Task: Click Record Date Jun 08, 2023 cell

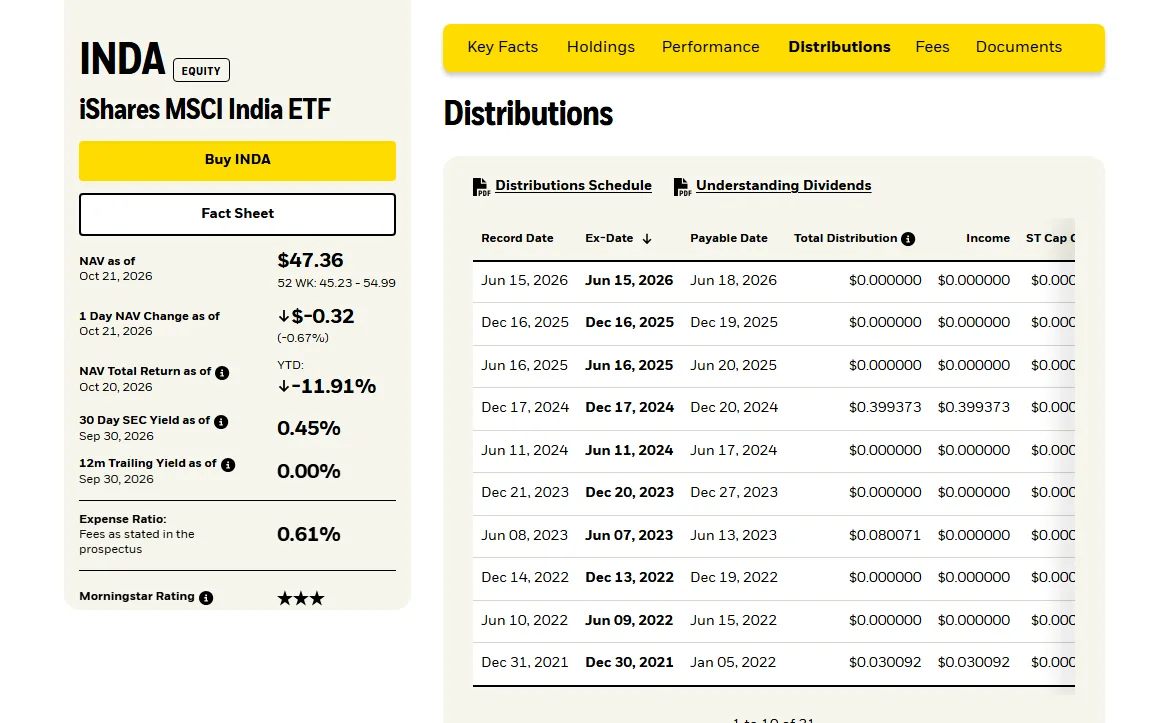Action: [524, 536]
